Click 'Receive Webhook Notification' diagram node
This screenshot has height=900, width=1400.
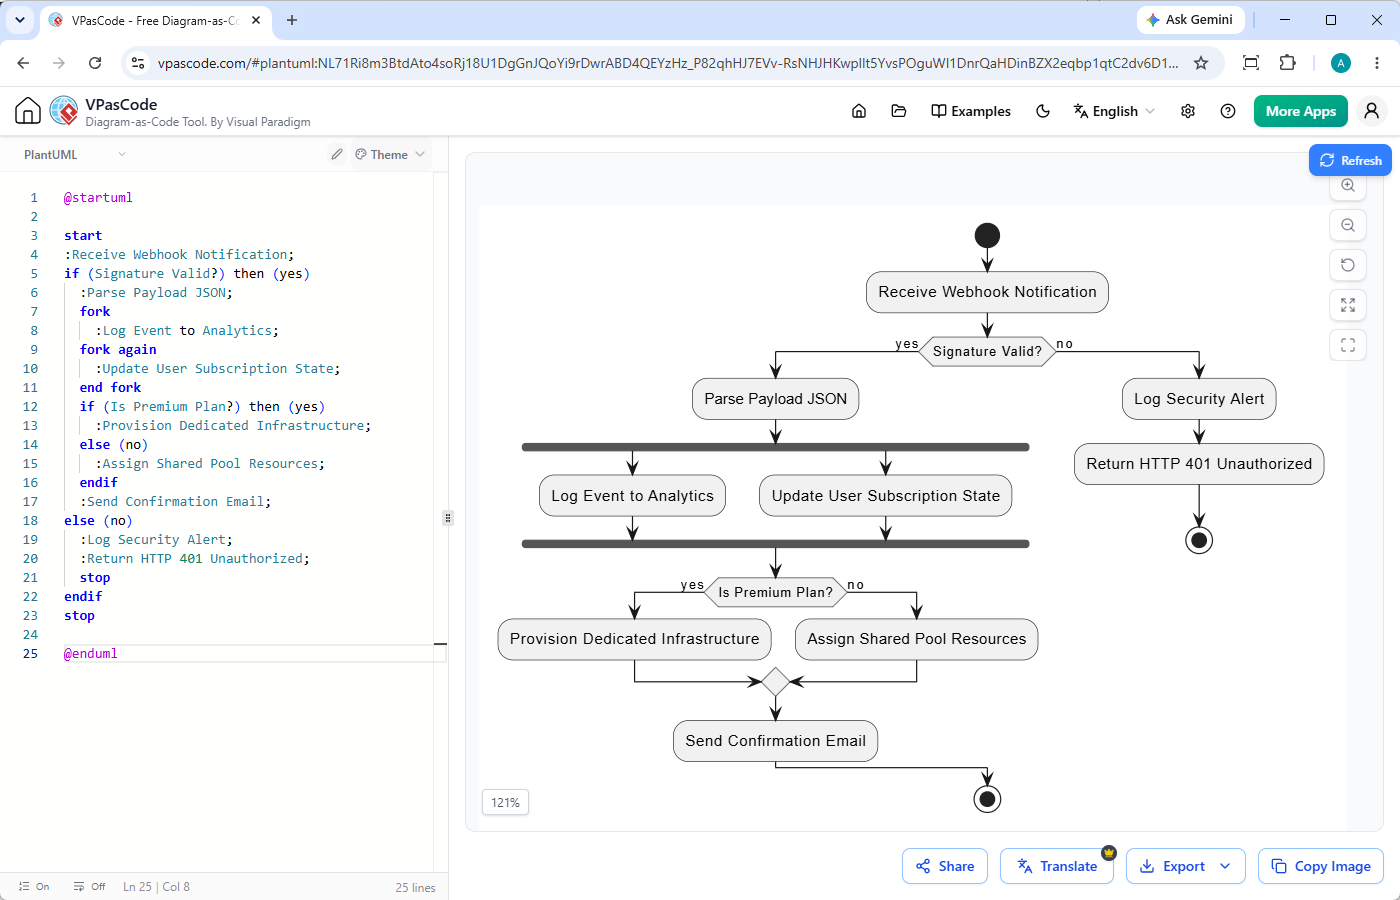point(987,292)
